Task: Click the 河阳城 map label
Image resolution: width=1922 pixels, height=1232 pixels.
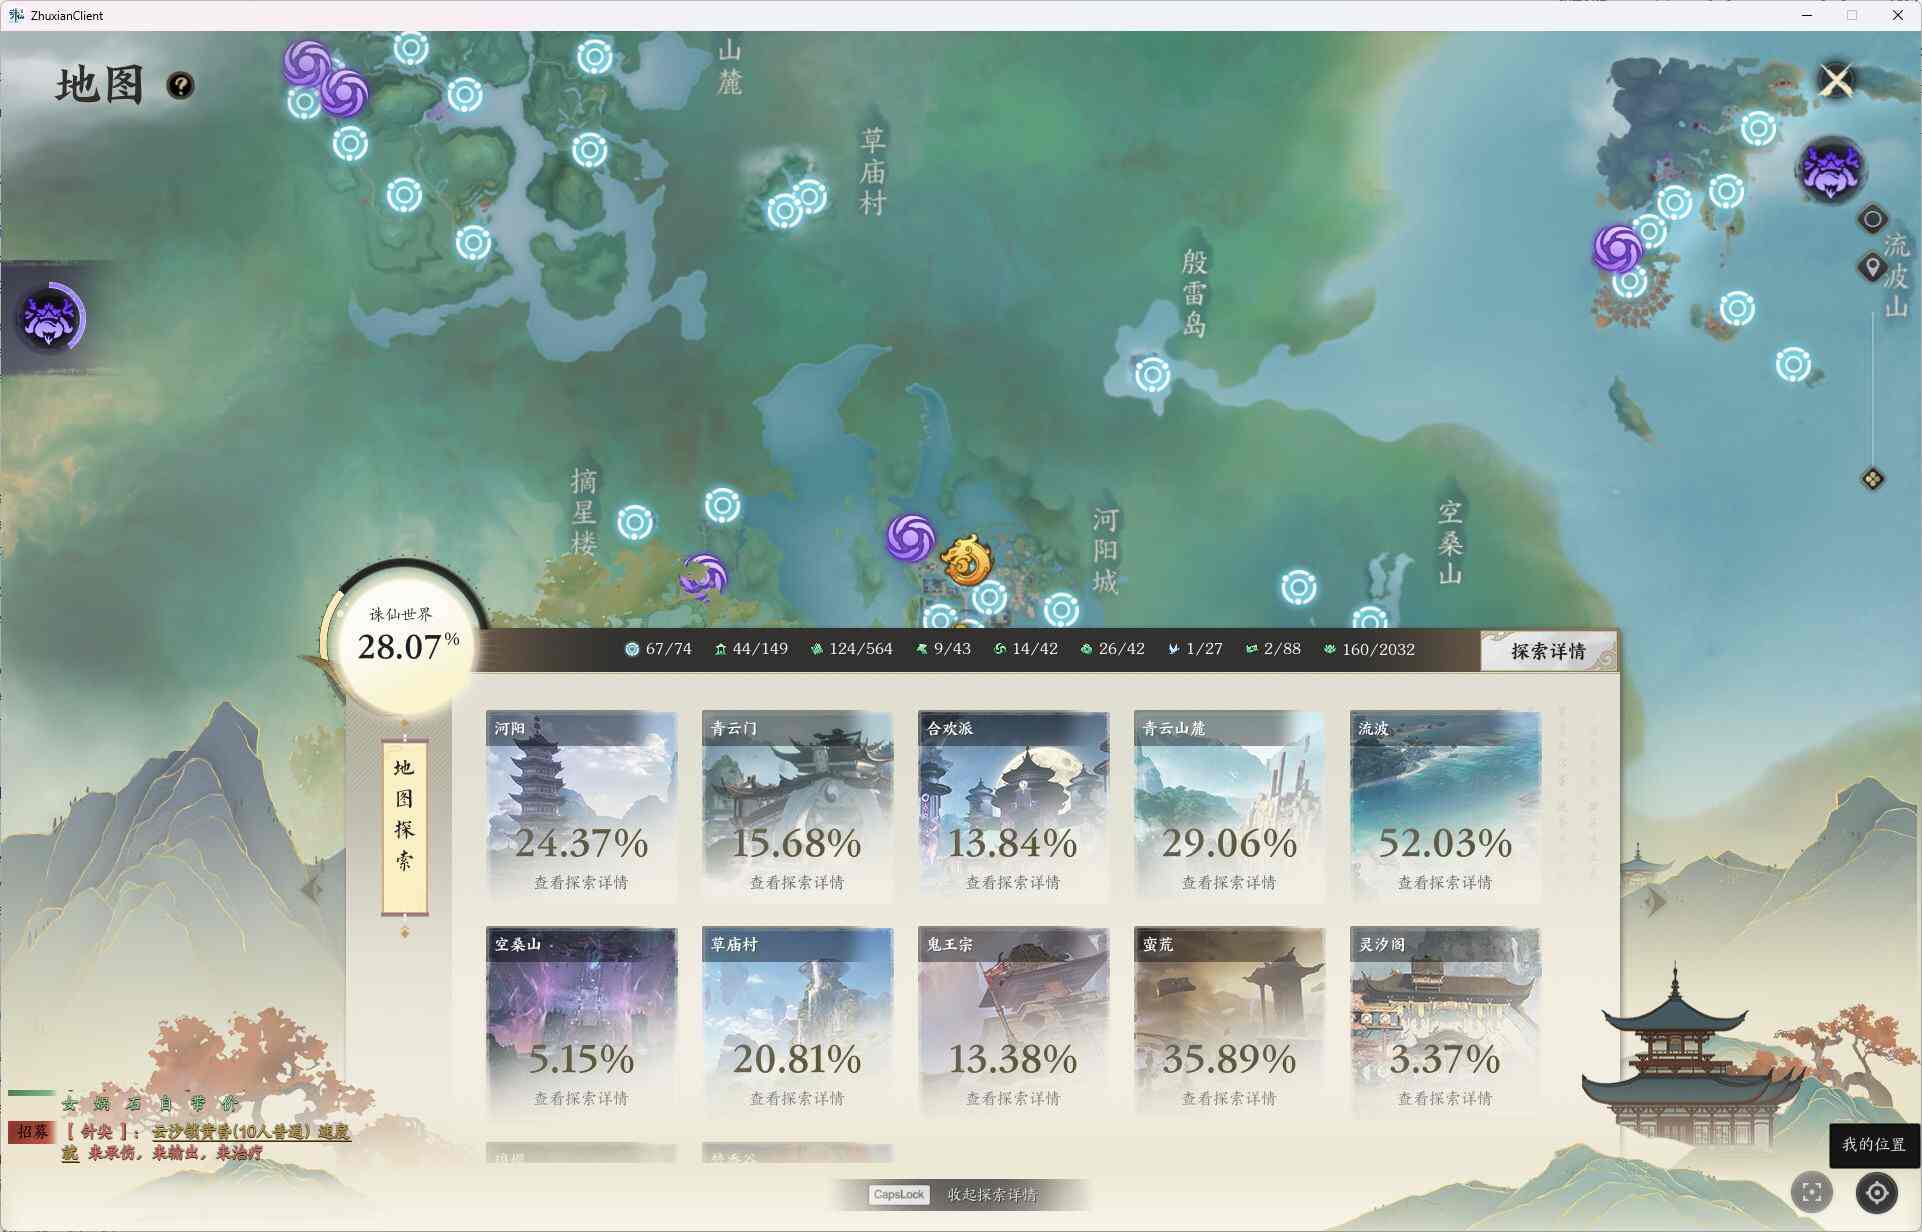Action: [x=1105, y=550]
